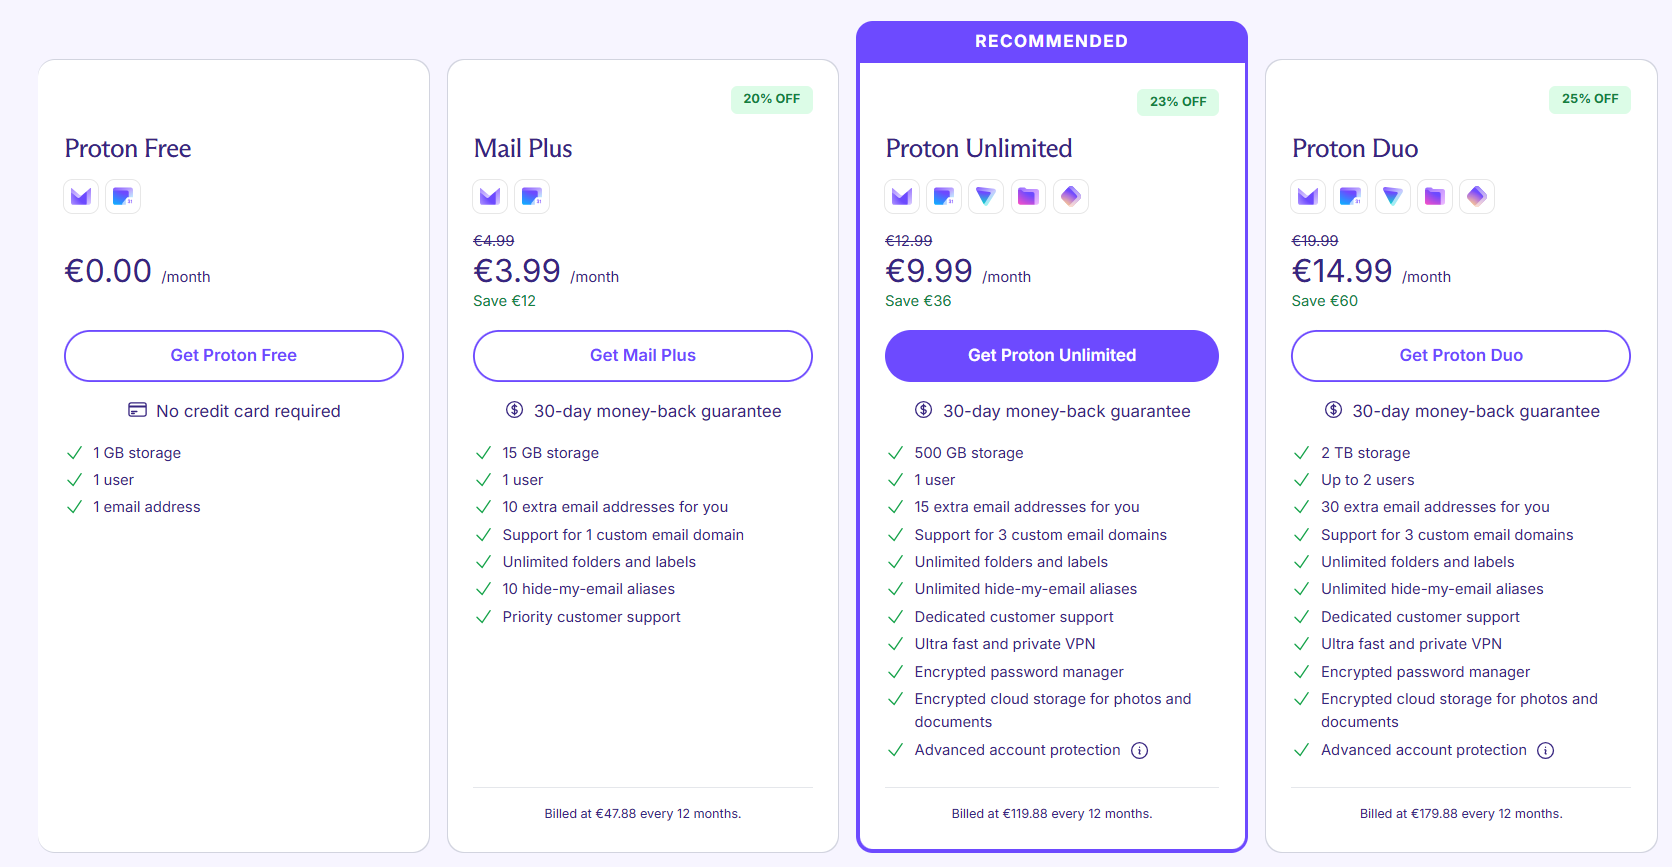Select the Get Proton Duo button
The width and height of the screenshot is (1672, 867).
(x=1461, y=356)
